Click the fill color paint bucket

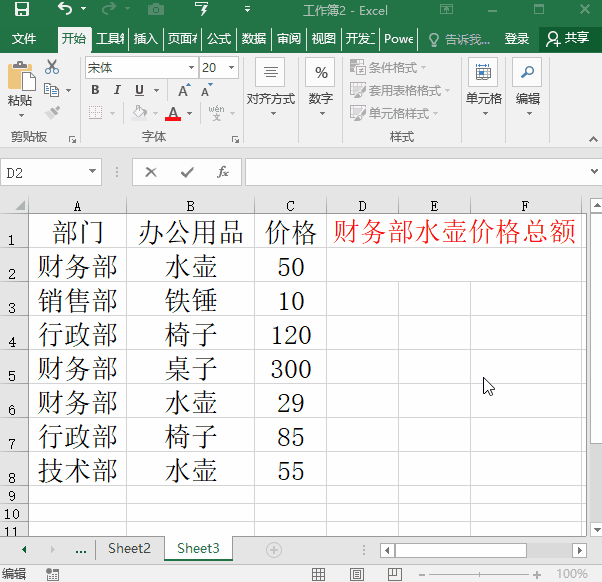139,113
